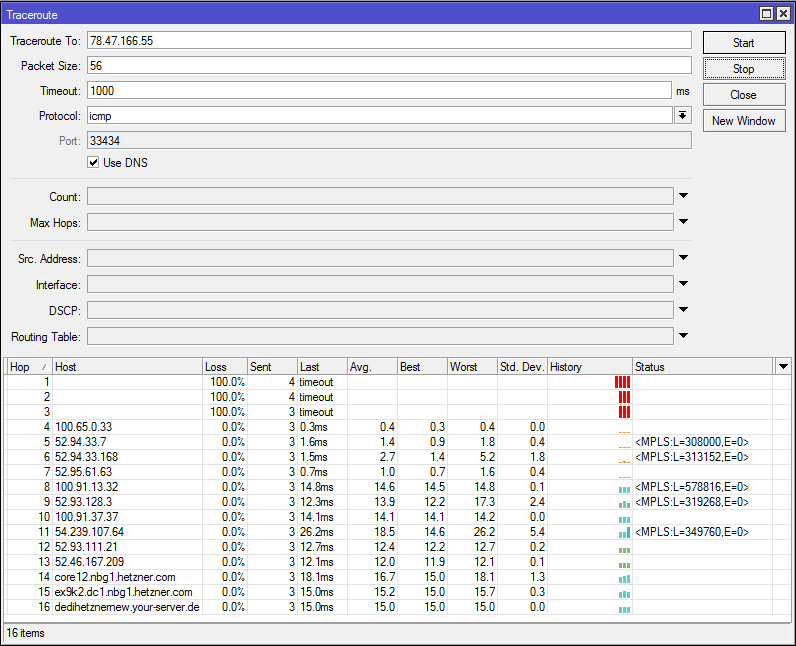Viewport: 796px width, 646px height.
Task: Click worst value 17.3
Action: 484,501
